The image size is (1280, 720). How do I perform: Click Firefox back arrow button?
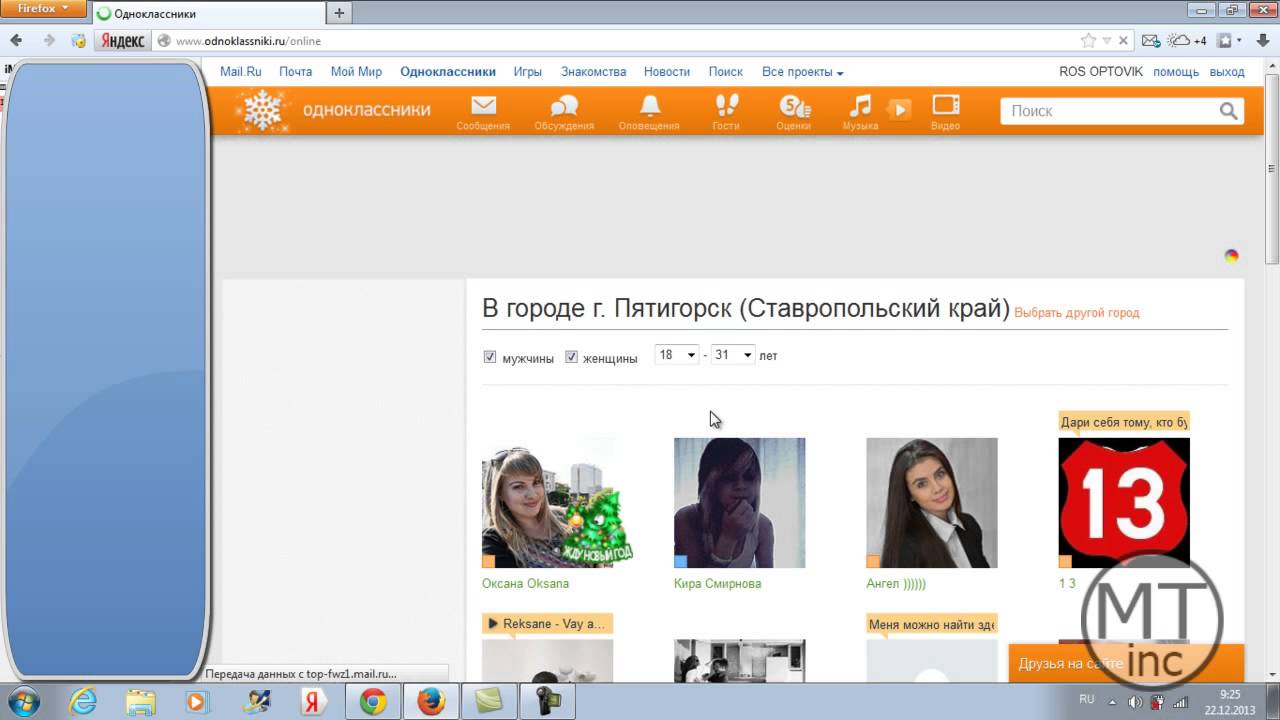pyautogui.click(x=17, y=41)
